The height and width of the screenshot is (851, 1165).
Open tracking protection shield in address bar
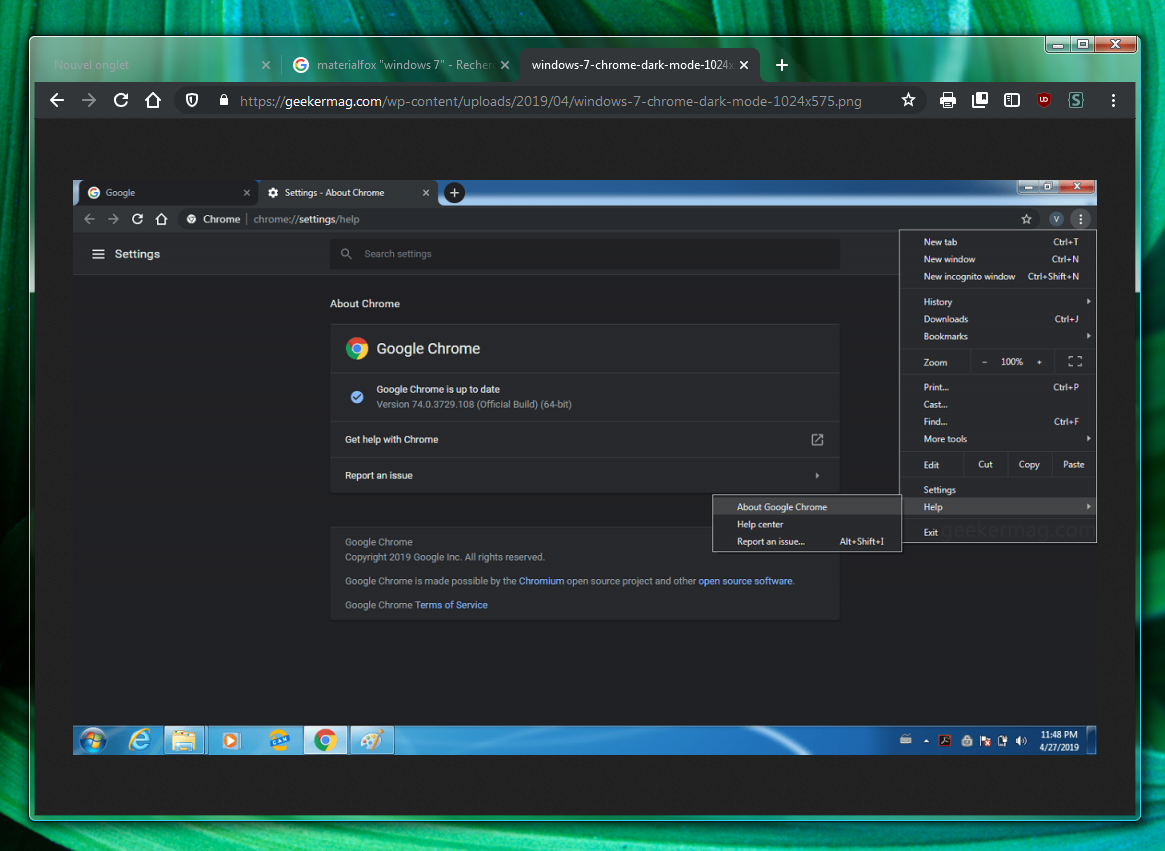(192, 100)
